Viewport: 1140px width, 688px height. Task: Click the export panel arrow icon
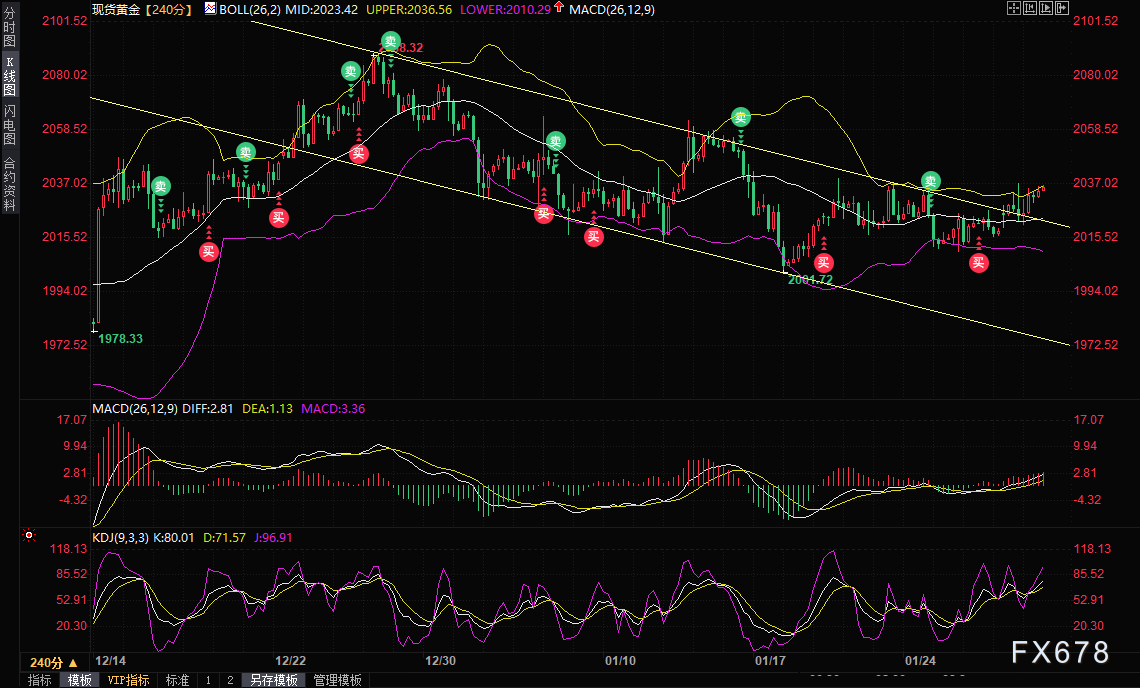(x=1061, y=8)
